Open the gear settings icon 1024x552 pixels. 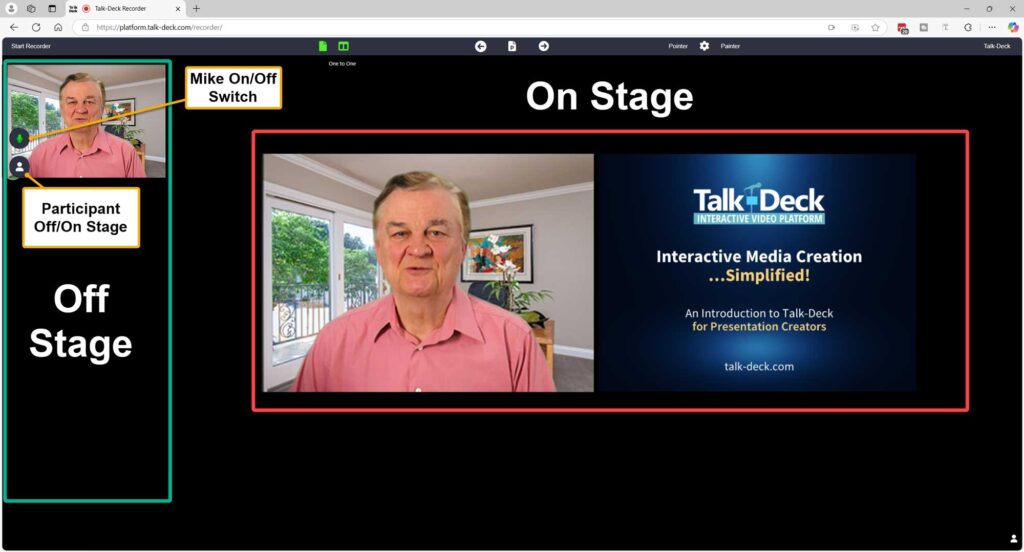pos(704,46)
